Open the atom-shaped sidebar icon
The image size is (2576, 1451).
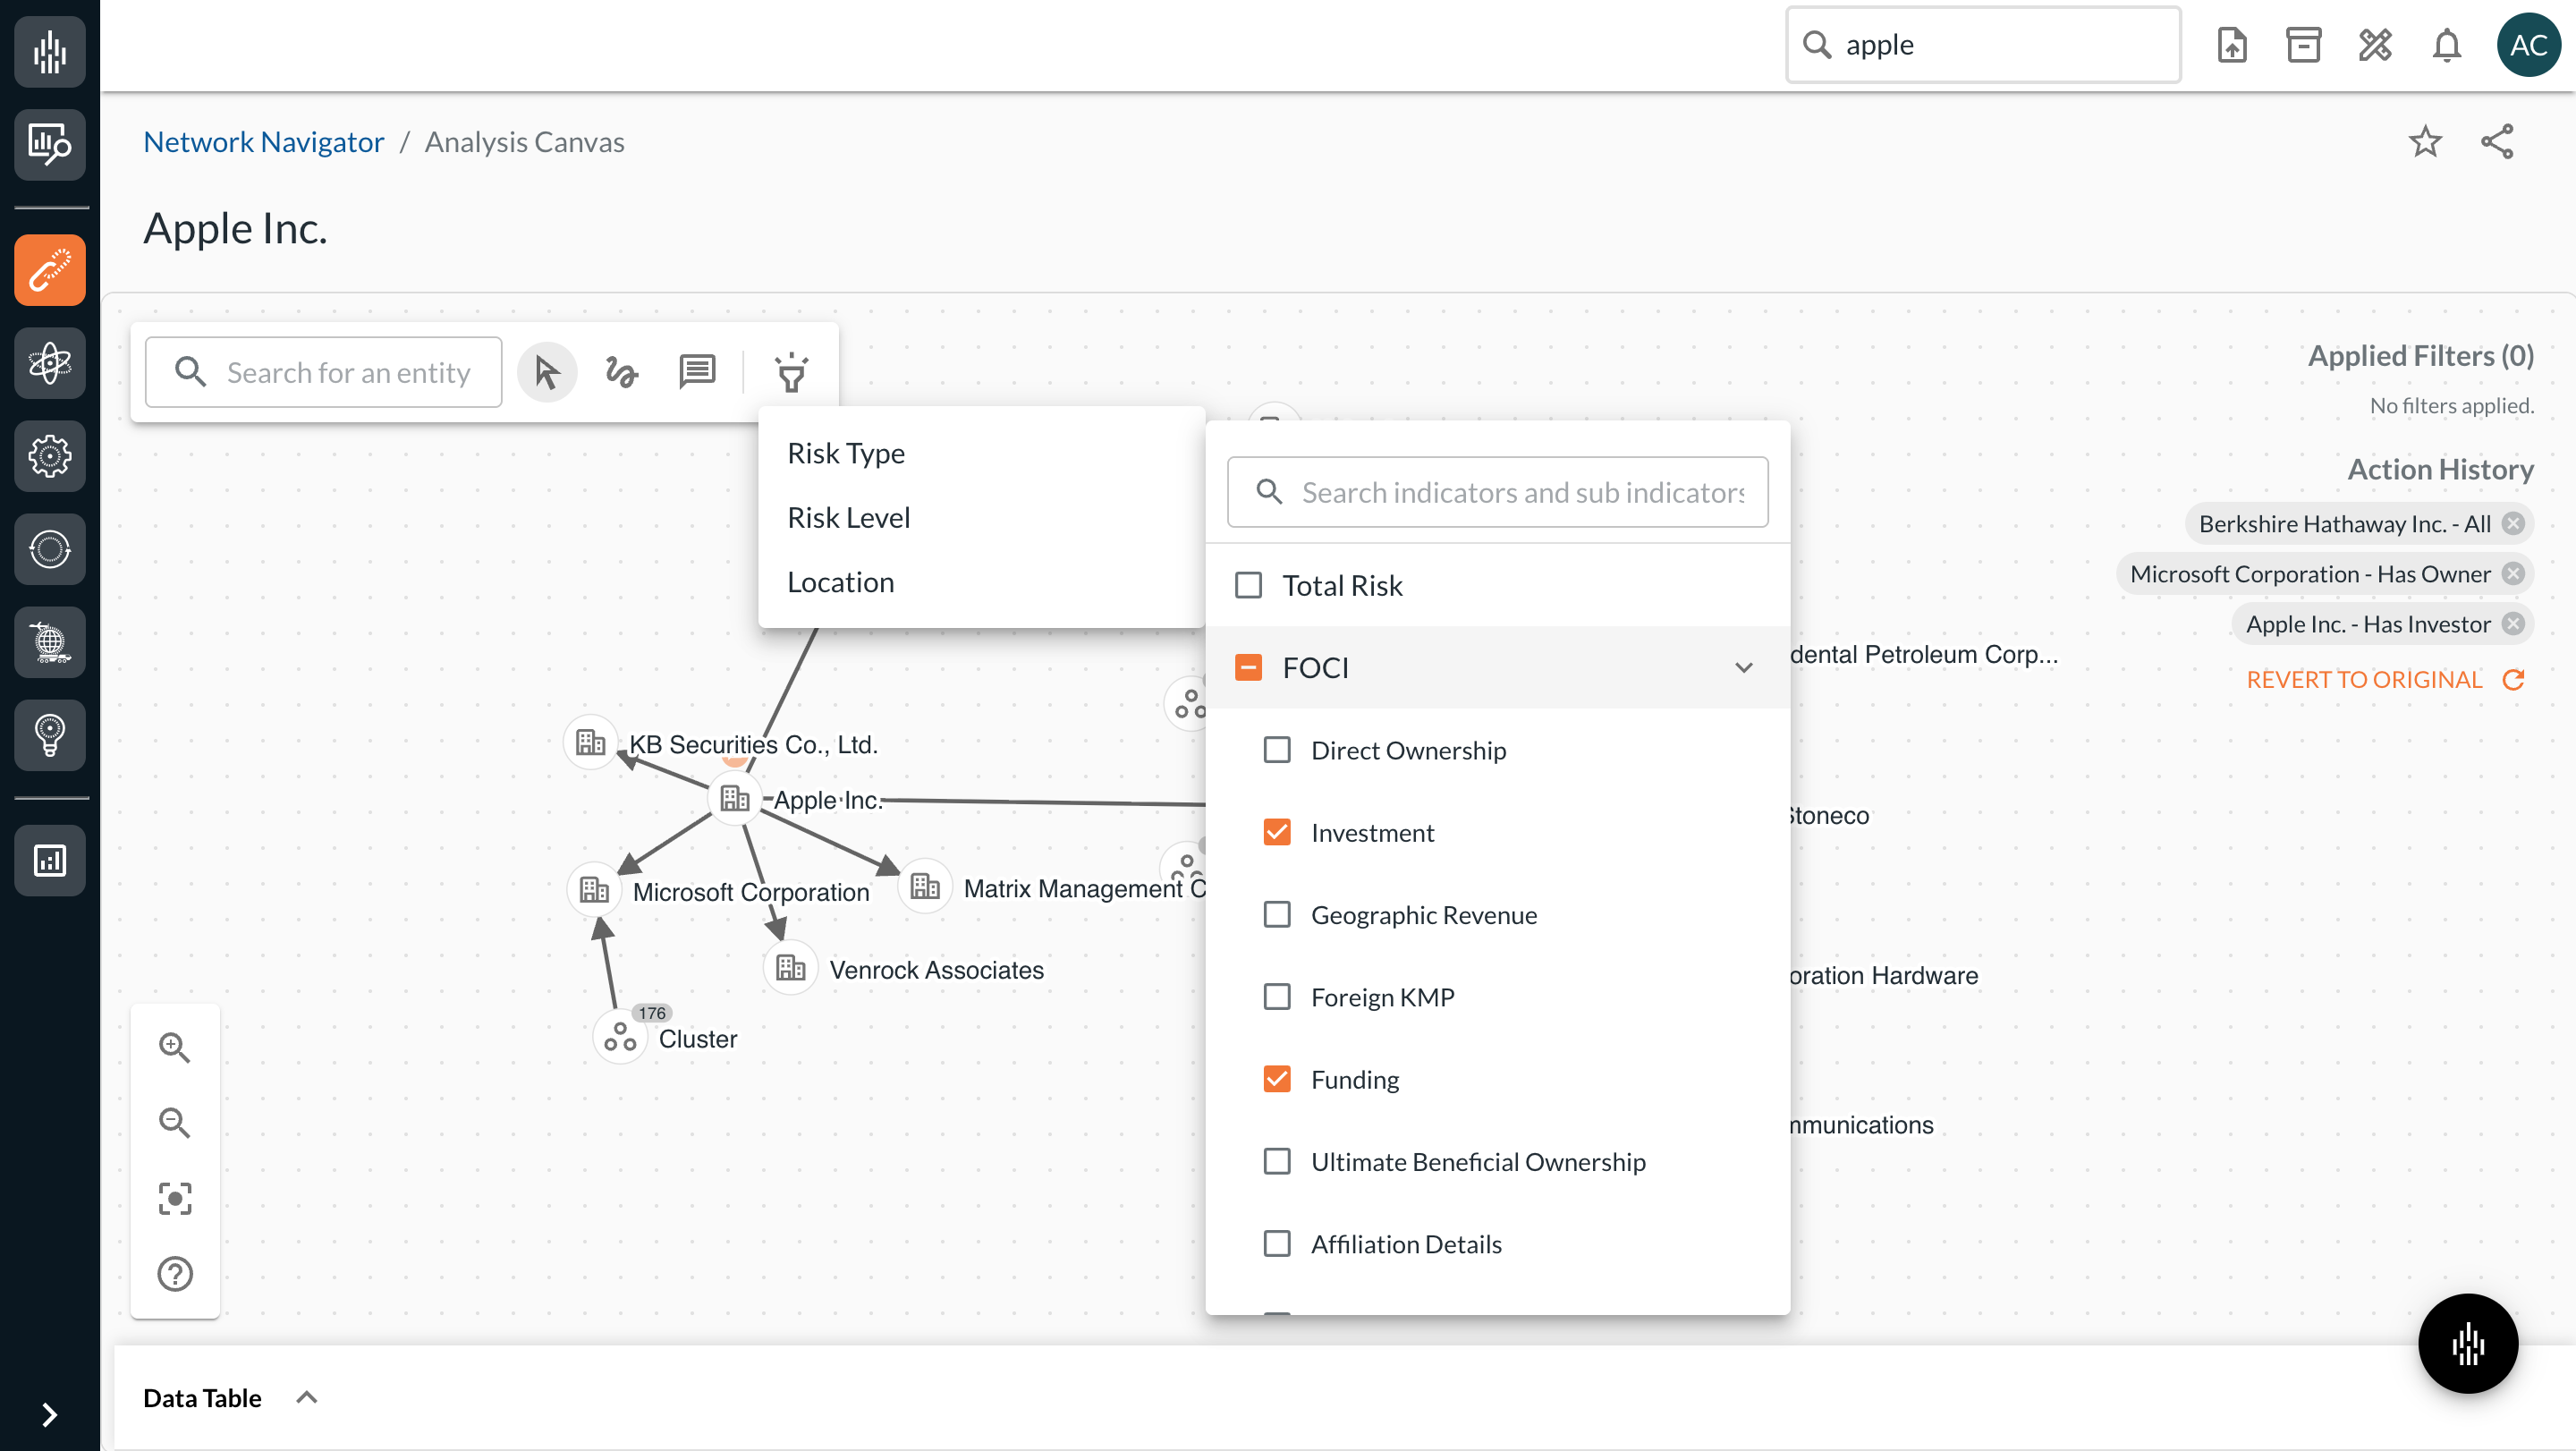(x=49, y=363)
